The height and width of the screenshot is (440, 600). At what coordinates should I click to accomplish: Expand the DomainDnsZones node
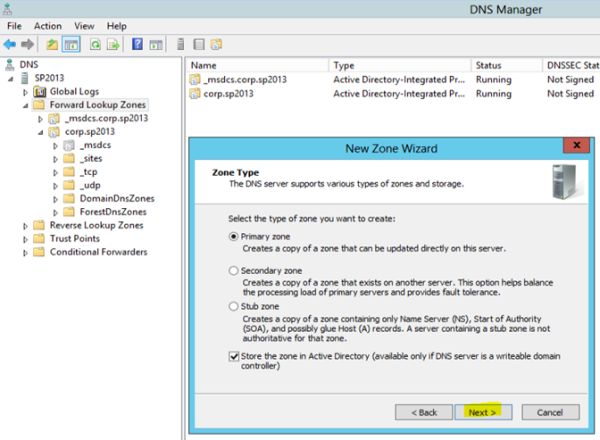(x=55, y=199)
